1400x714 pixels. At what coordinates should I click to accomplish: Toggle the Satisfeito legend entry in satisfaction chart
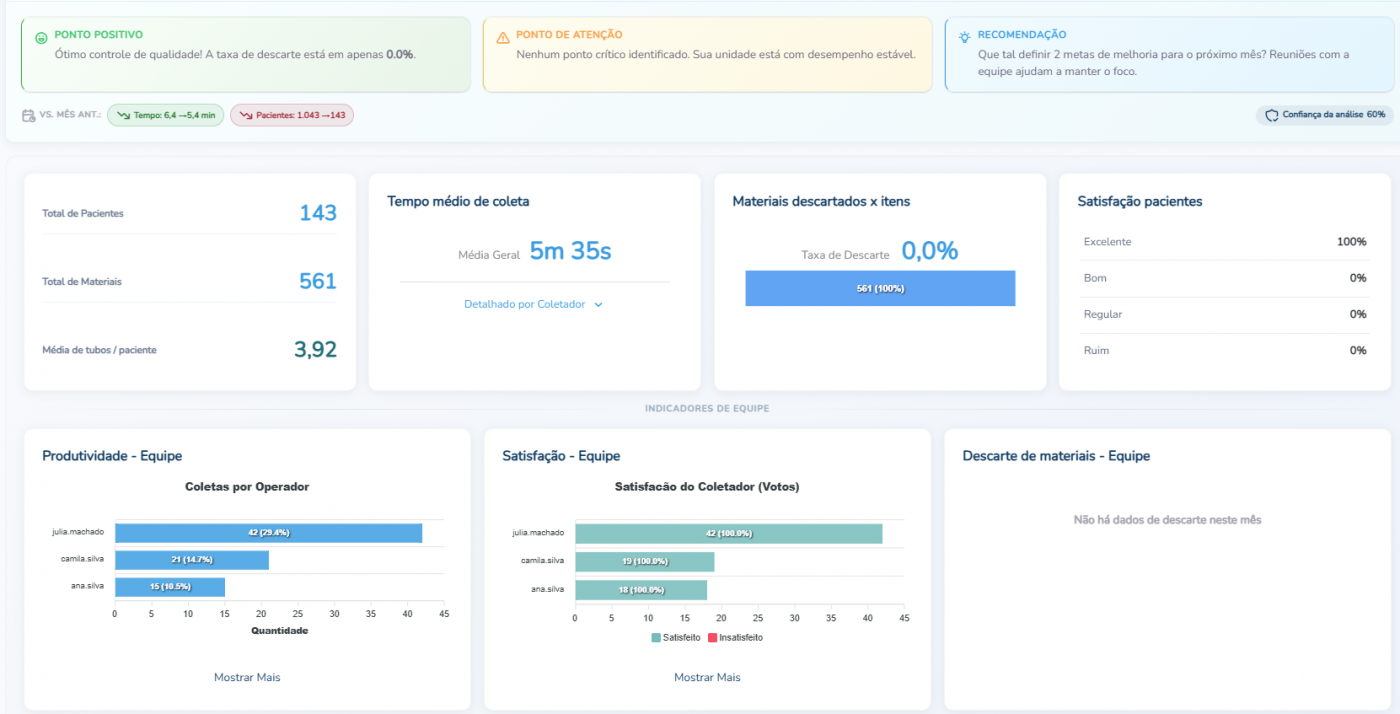point(676,637)
